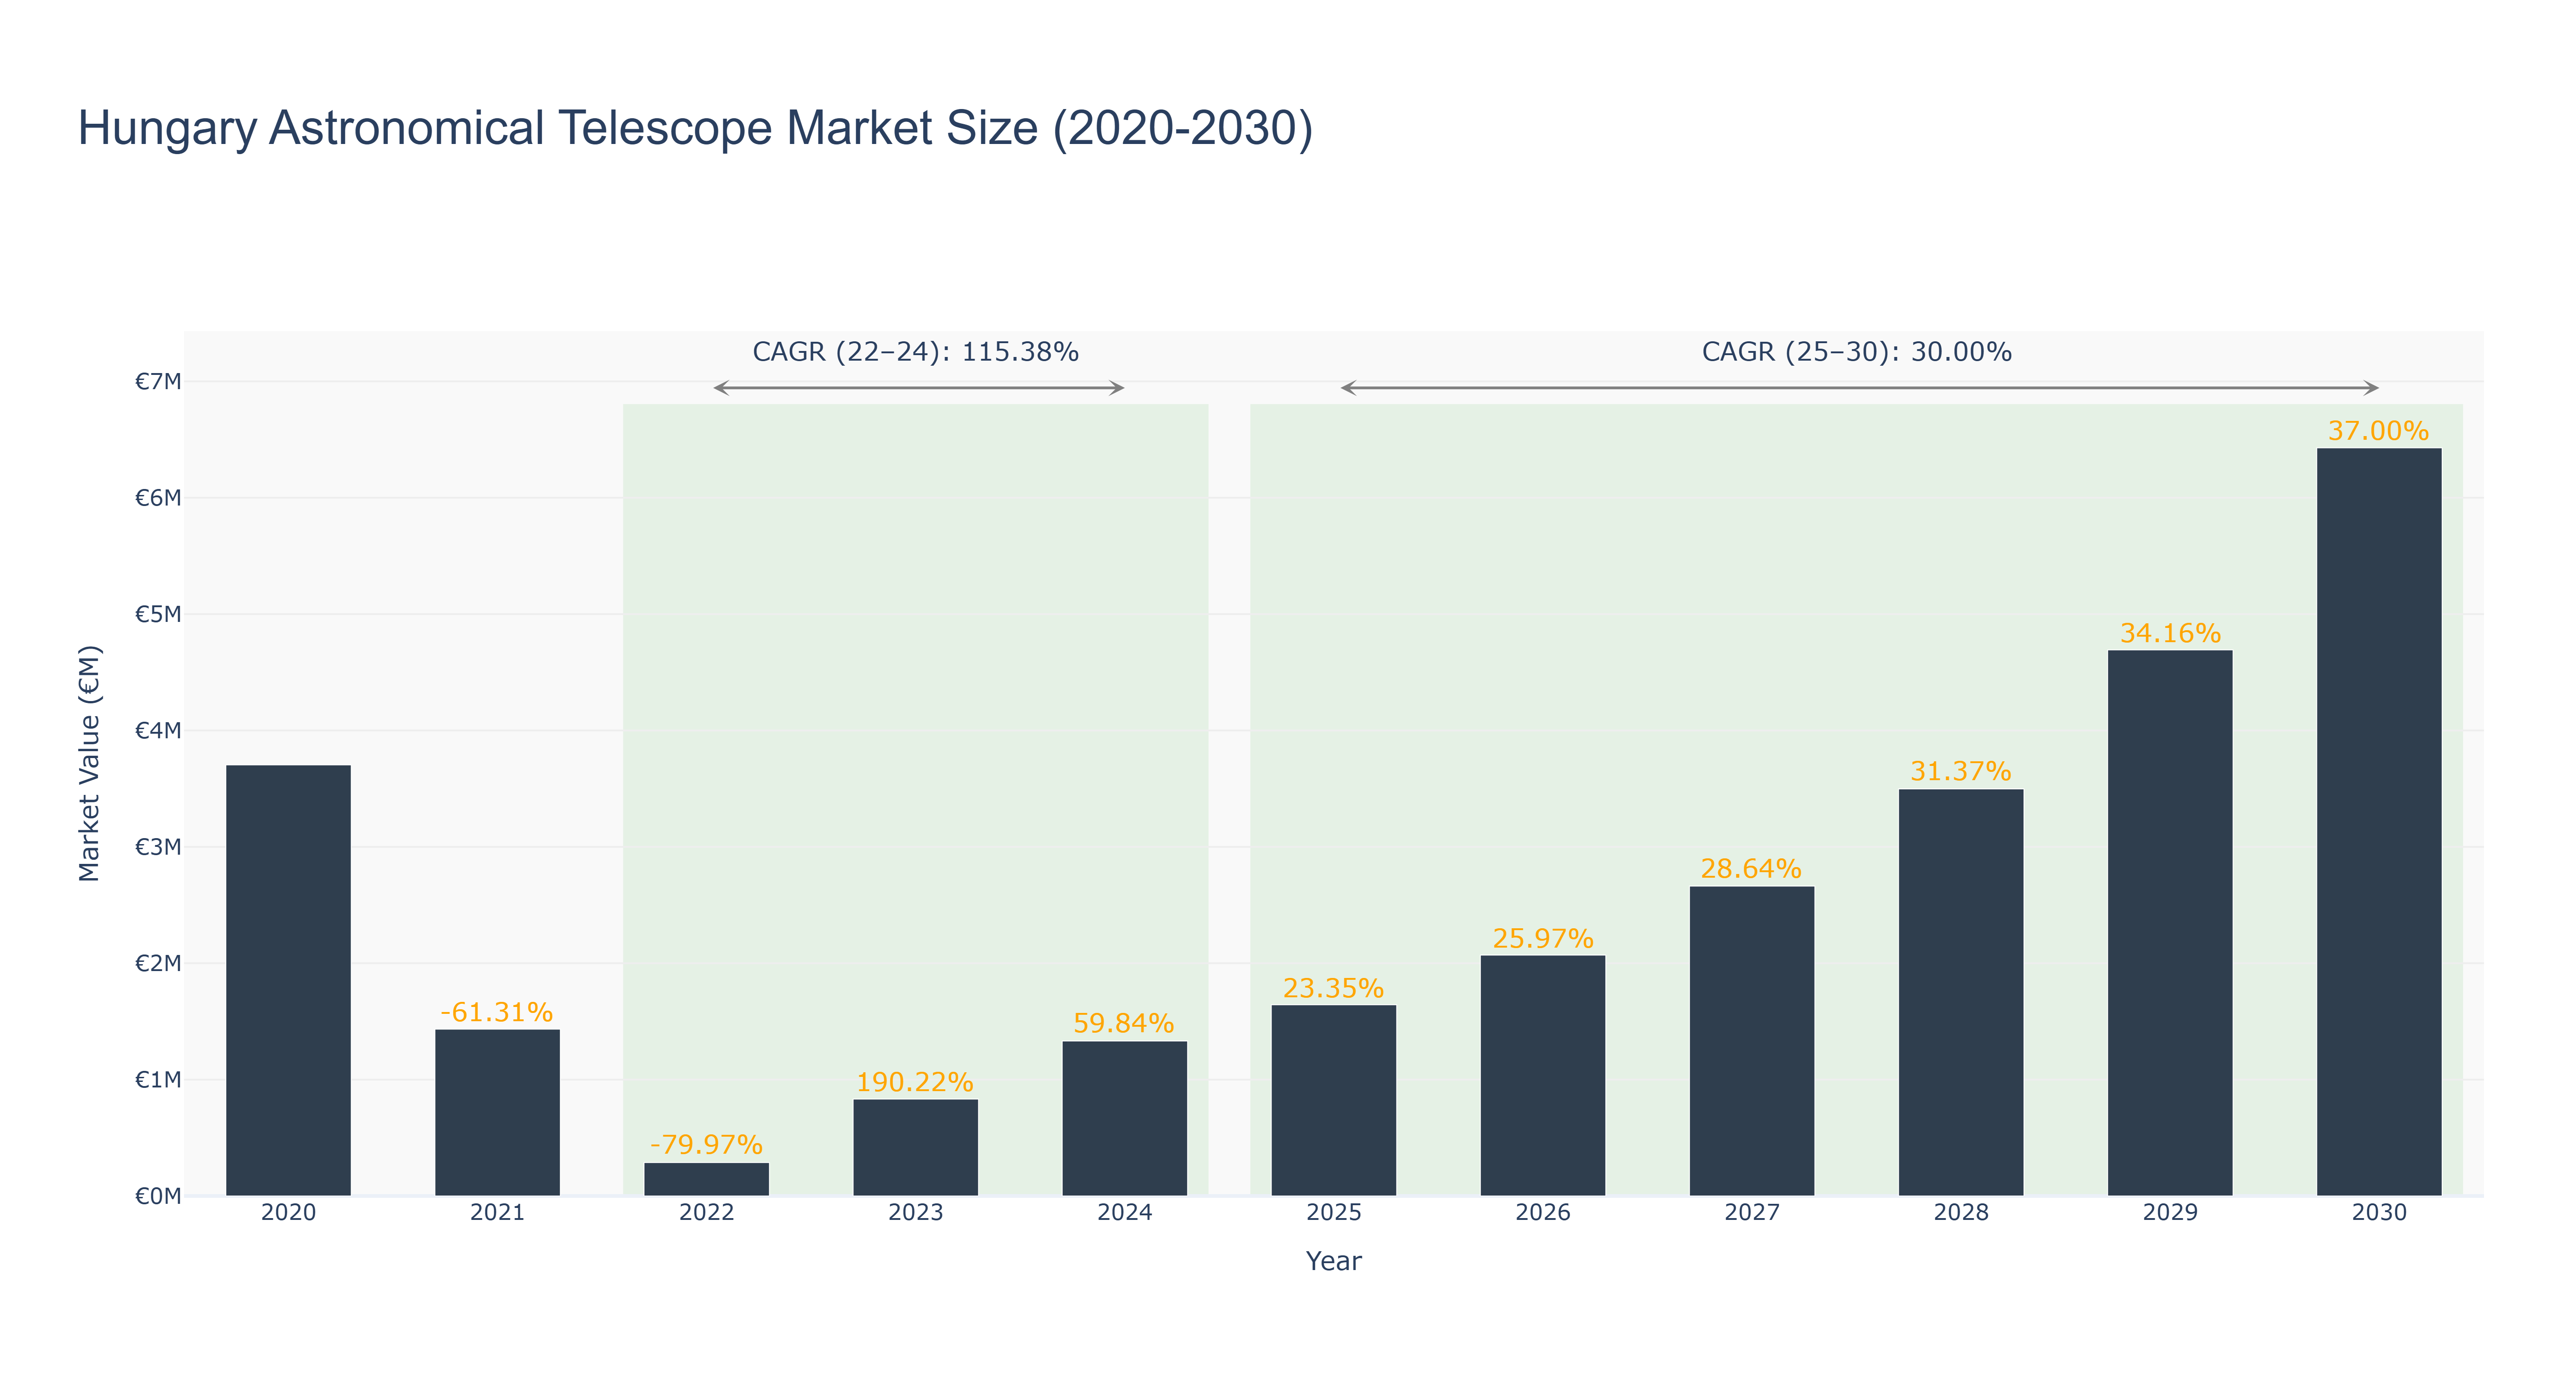Click the 190.22% growth label
Screen dimensions: 2576x1380
pyautogui.click(x=915, y=1082)
